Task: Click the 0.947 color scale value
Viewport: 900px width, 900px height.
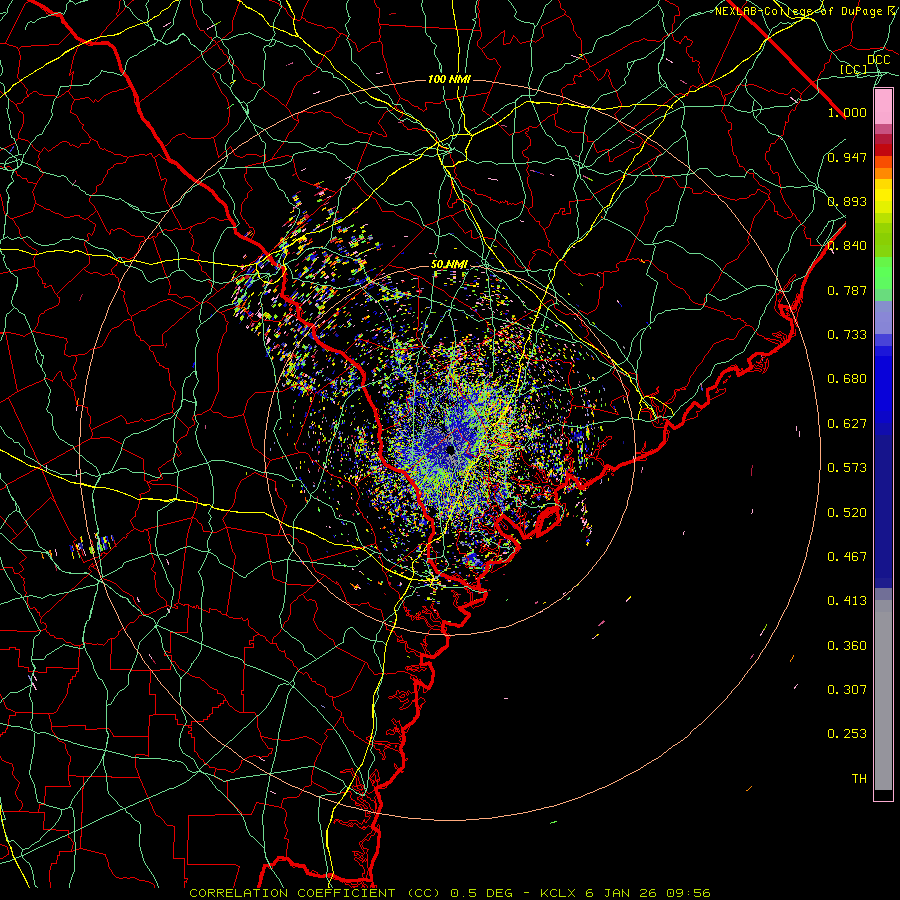Action: click(847, 157)
